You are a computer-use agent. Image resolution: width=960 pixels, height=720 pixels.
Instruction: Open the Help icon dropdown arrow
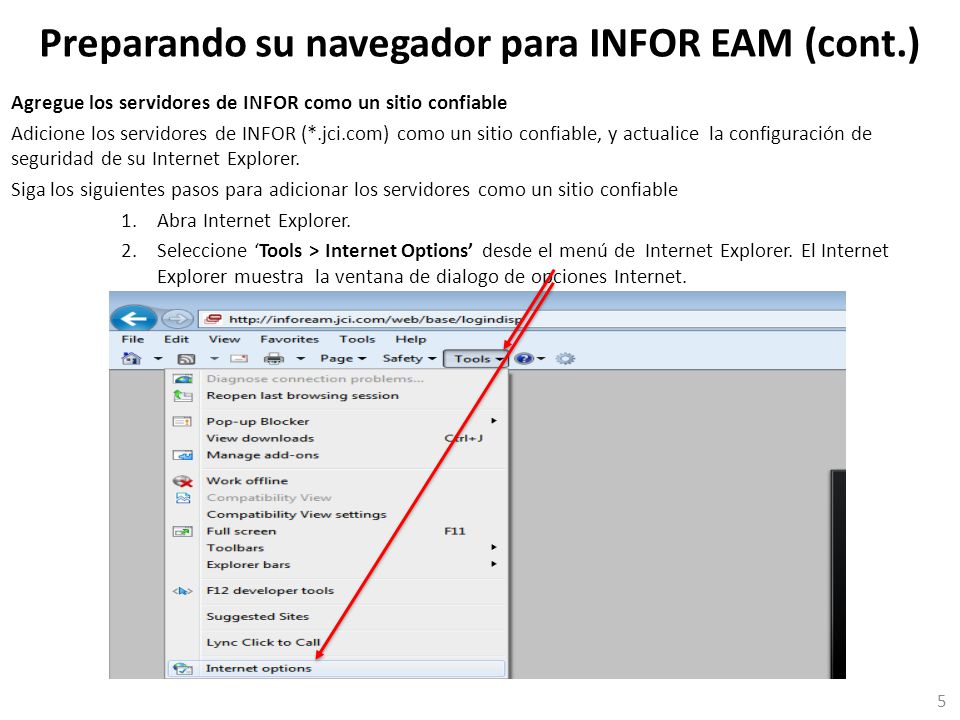point(541,359)
